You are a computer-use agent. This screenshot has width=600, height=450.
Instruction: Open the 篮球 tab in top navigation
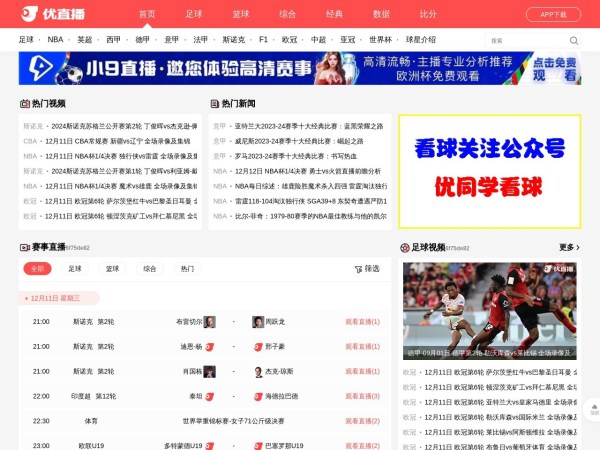(x=241, y=14)
